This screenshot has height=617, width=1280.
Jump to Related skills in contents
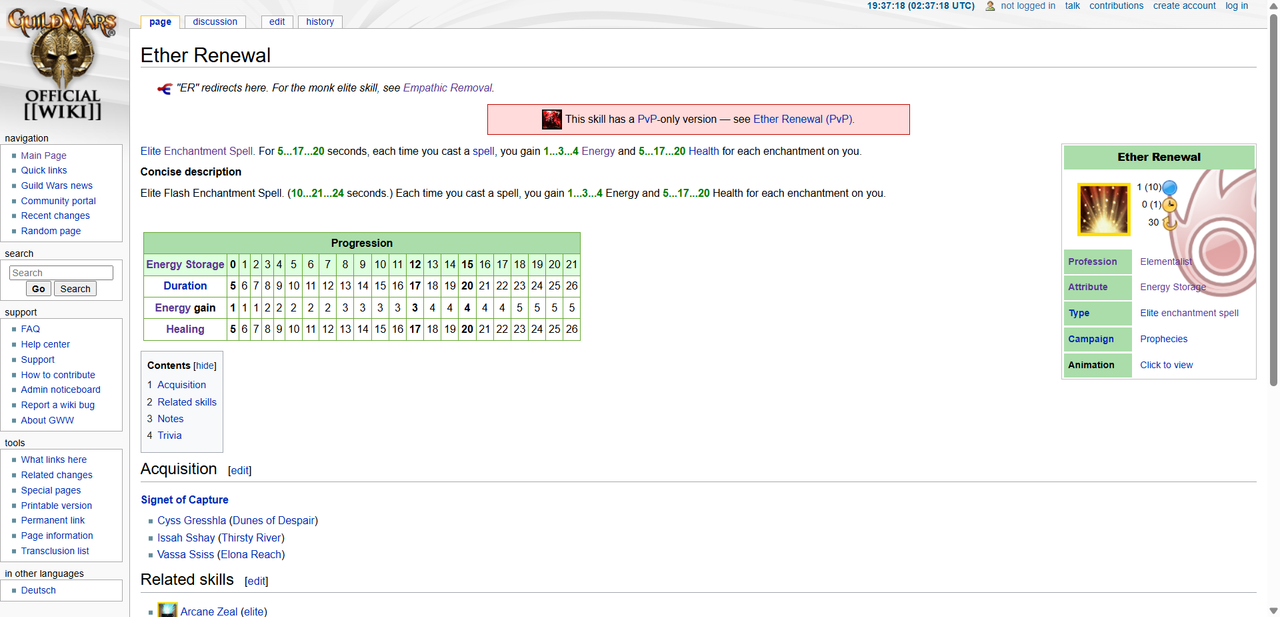[x=187, y=402]
